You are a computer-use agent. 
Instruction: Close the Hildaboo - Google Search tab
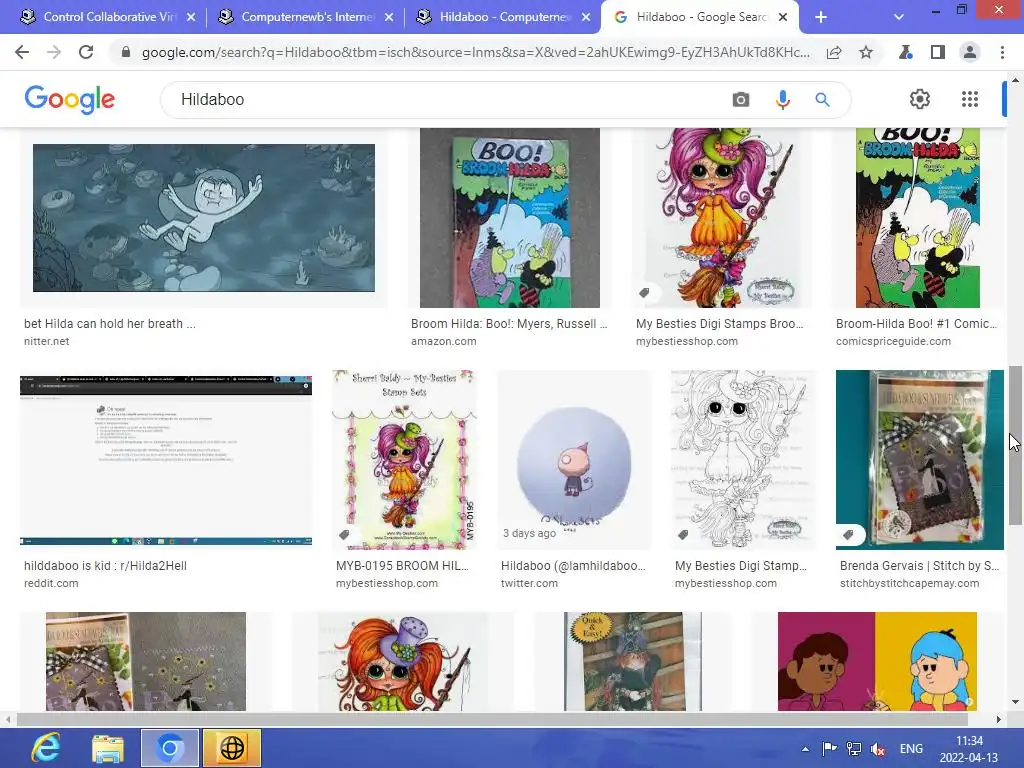pos(783,17)
